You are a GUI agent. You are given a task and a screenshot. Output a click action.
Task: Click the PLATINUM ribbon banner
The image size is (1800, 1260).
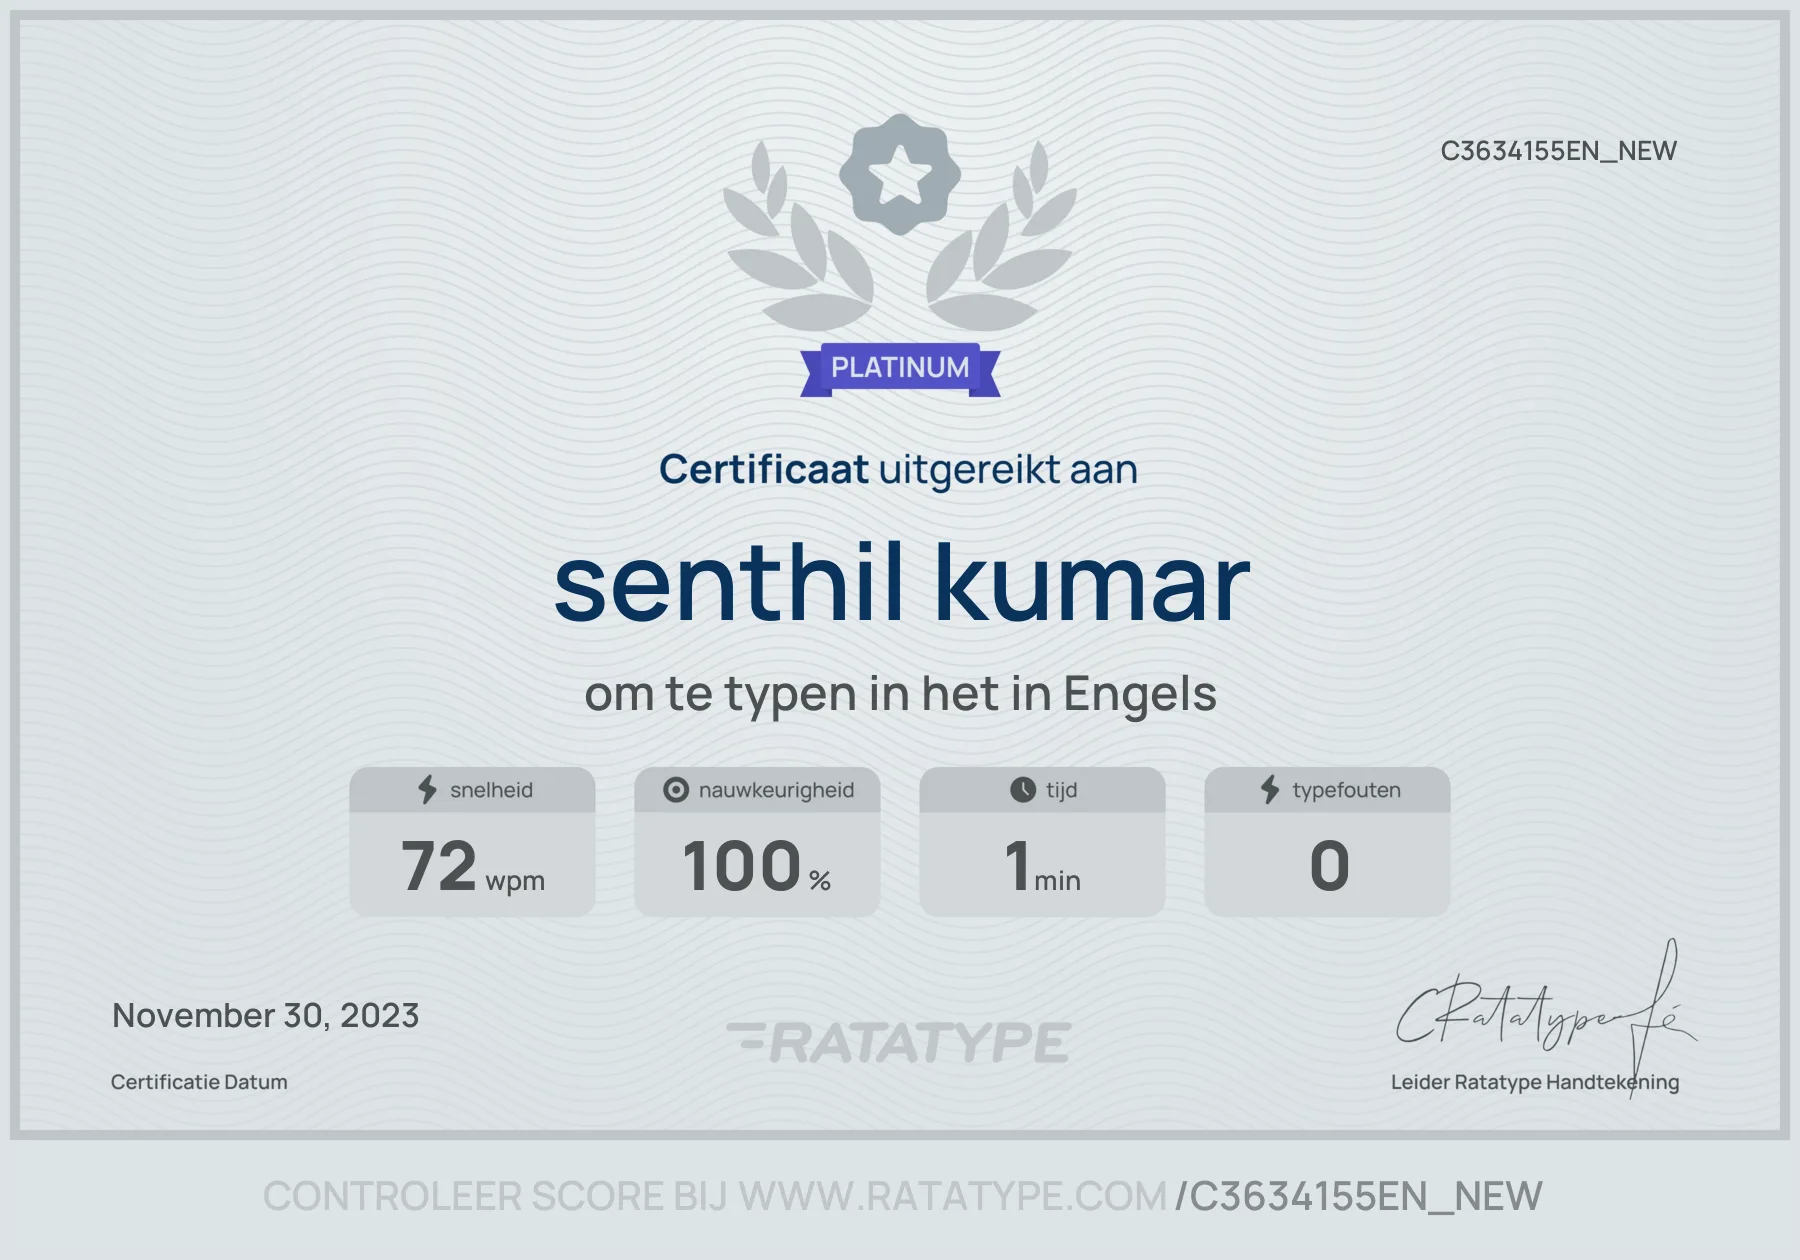click(900, 369)
